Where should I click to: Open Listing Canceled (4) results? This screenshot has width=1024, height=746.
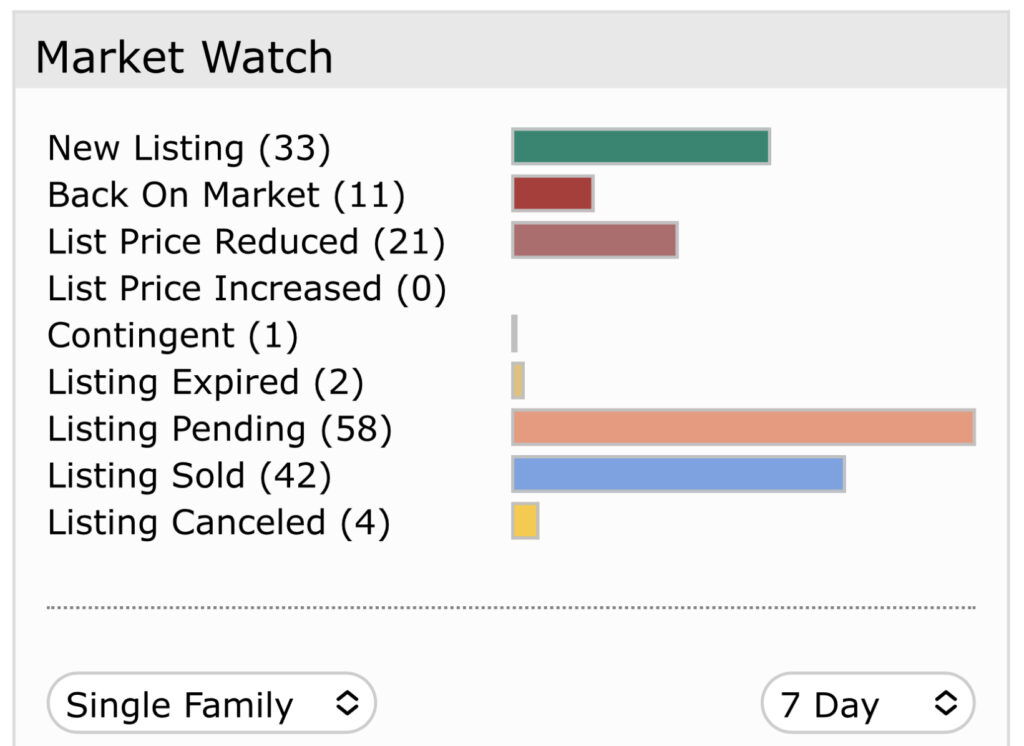219,523
